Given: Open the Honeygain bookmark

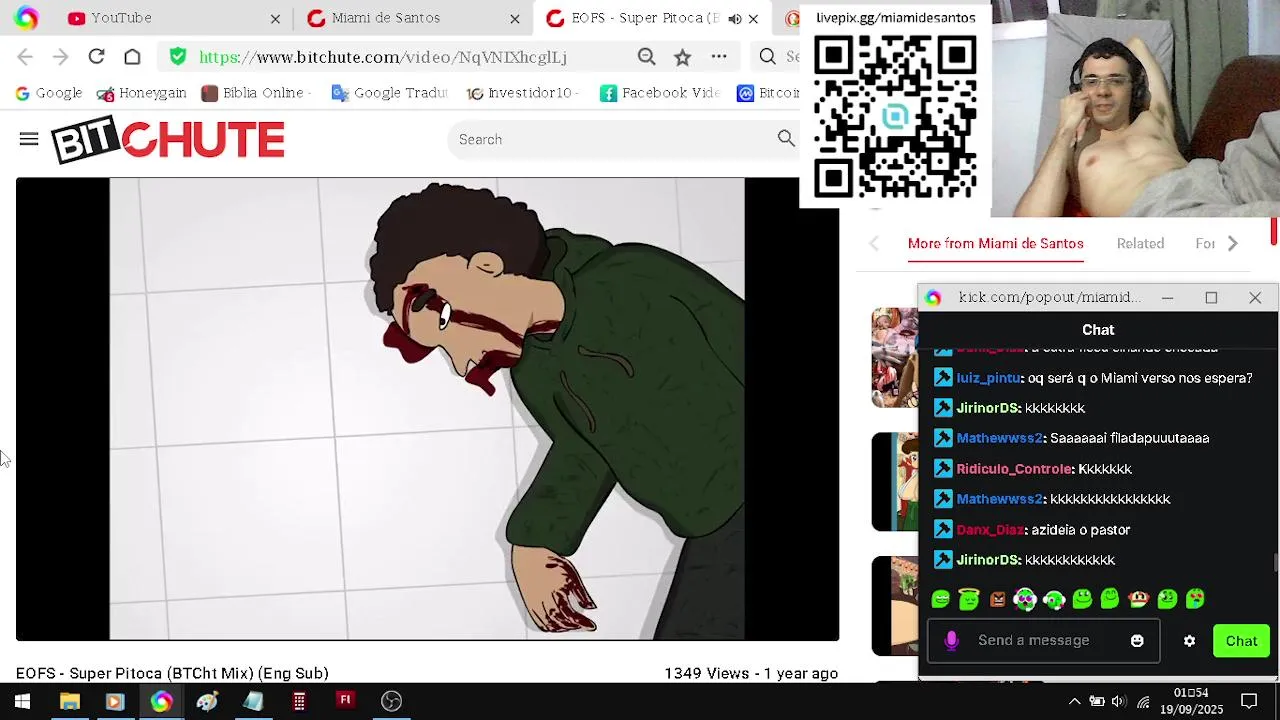Looking at the screenshot, I should coord(142,93).
